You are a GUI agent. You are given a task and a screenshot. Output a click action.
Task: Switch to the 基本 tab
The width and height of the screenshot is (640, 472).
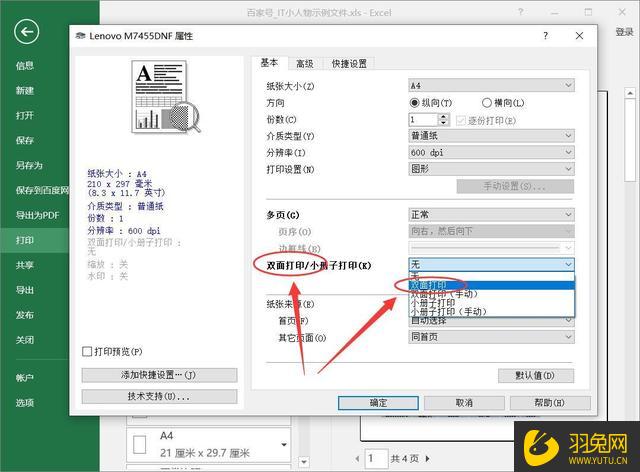click(269, 62)
